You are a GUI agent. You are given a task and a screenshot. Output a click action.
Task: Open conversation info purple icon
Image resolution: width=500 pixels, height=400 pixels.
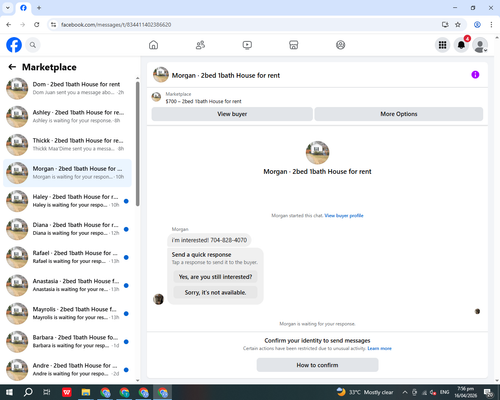[x=475, y=75]
